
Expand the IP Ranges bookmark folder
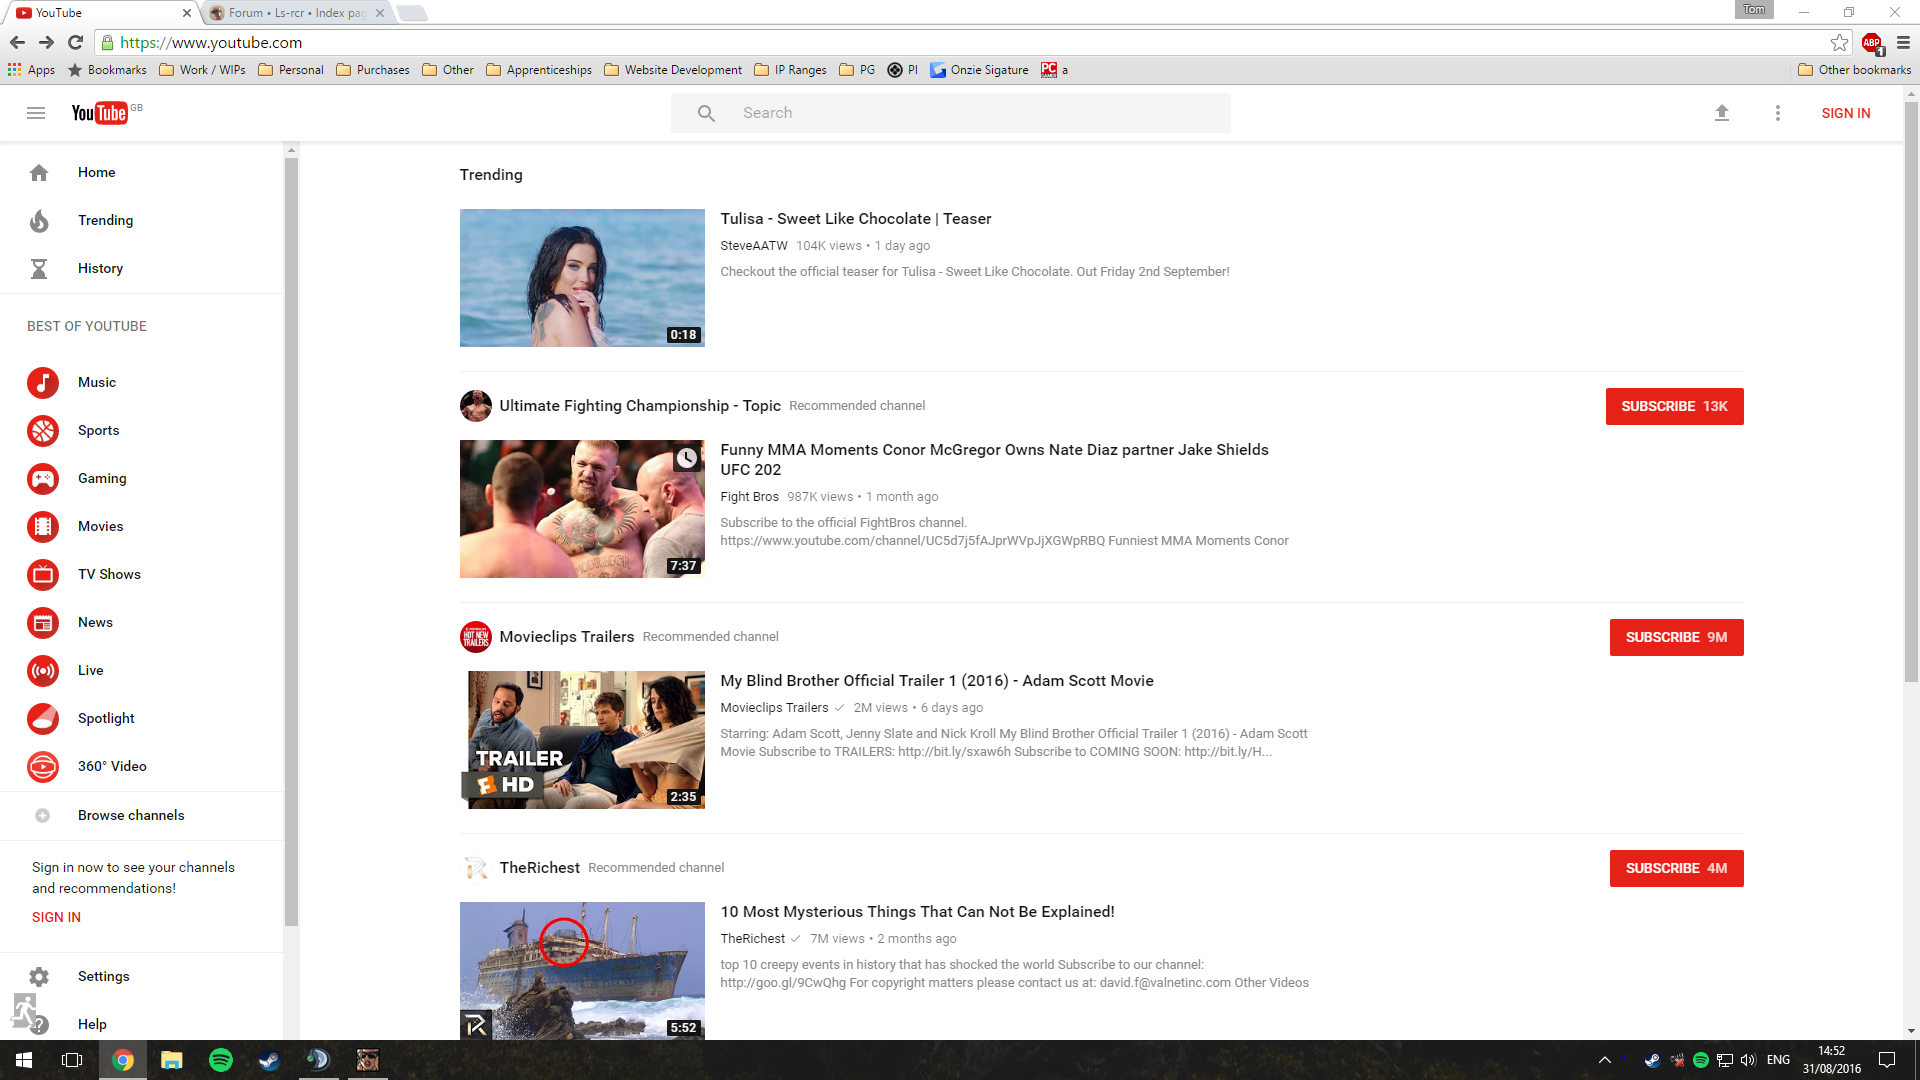point(790,70)
